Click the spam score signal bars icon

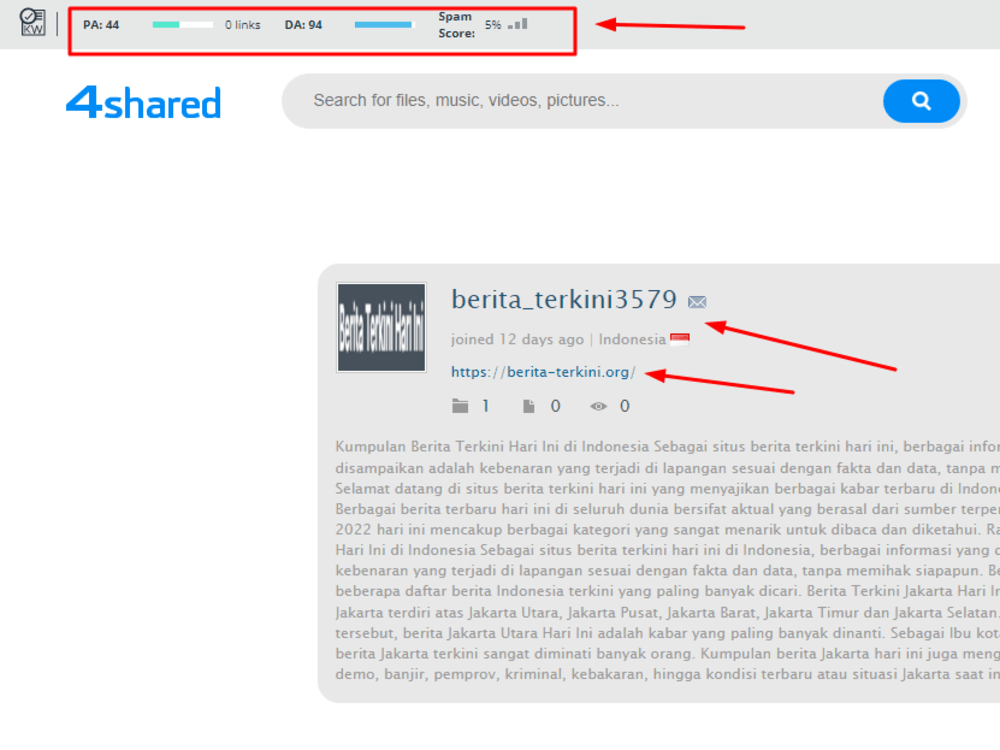pos(518,24)
